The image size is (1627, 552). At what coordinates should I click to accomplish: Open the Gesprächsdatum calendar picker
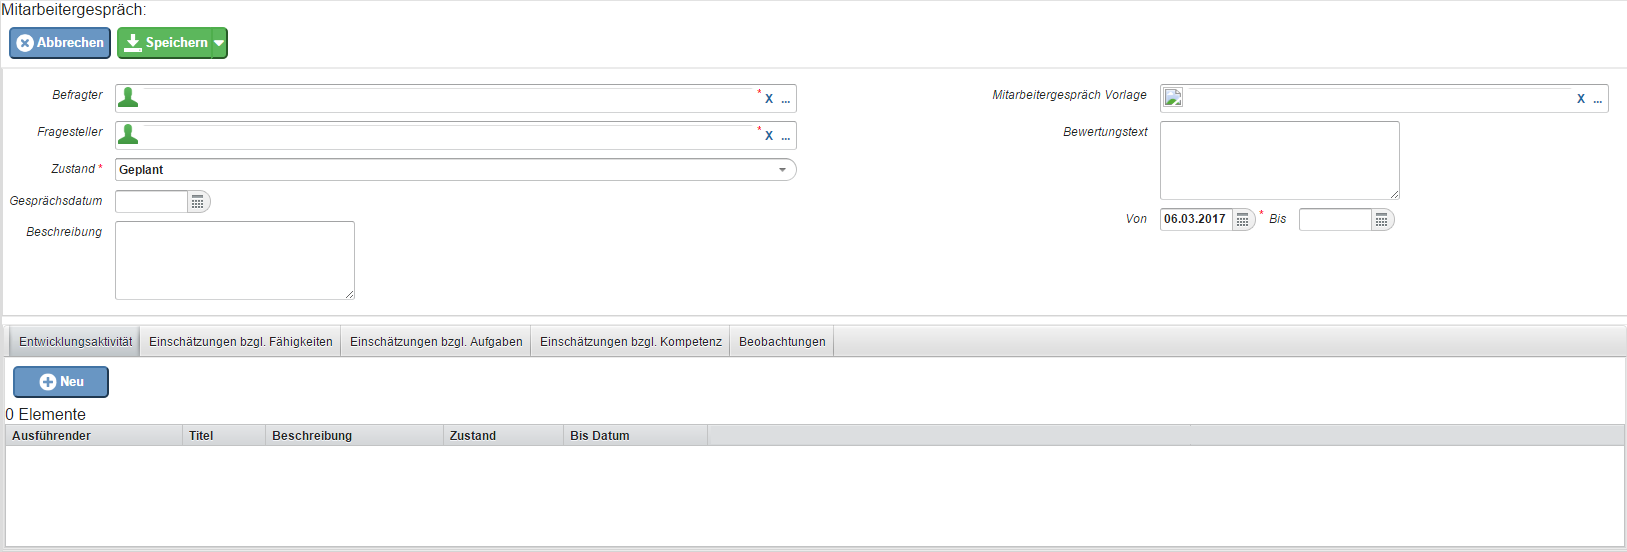click(198, 202)
